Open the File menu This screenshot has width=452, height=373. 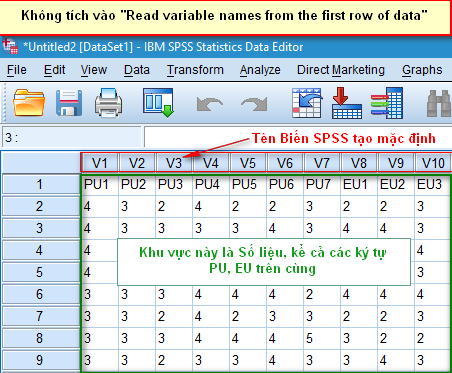tap(17, 70)
